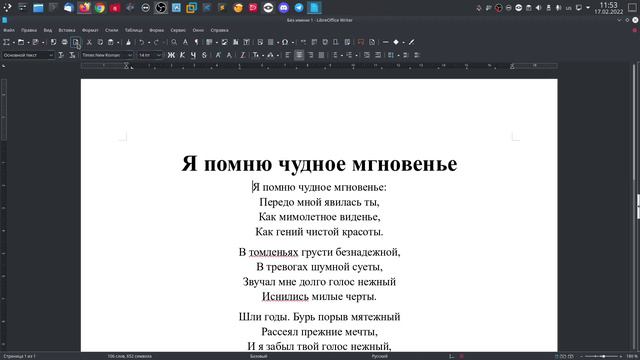The image size is (640, 360).
Task: Open the Файл menu
Action: coord(9,30)
